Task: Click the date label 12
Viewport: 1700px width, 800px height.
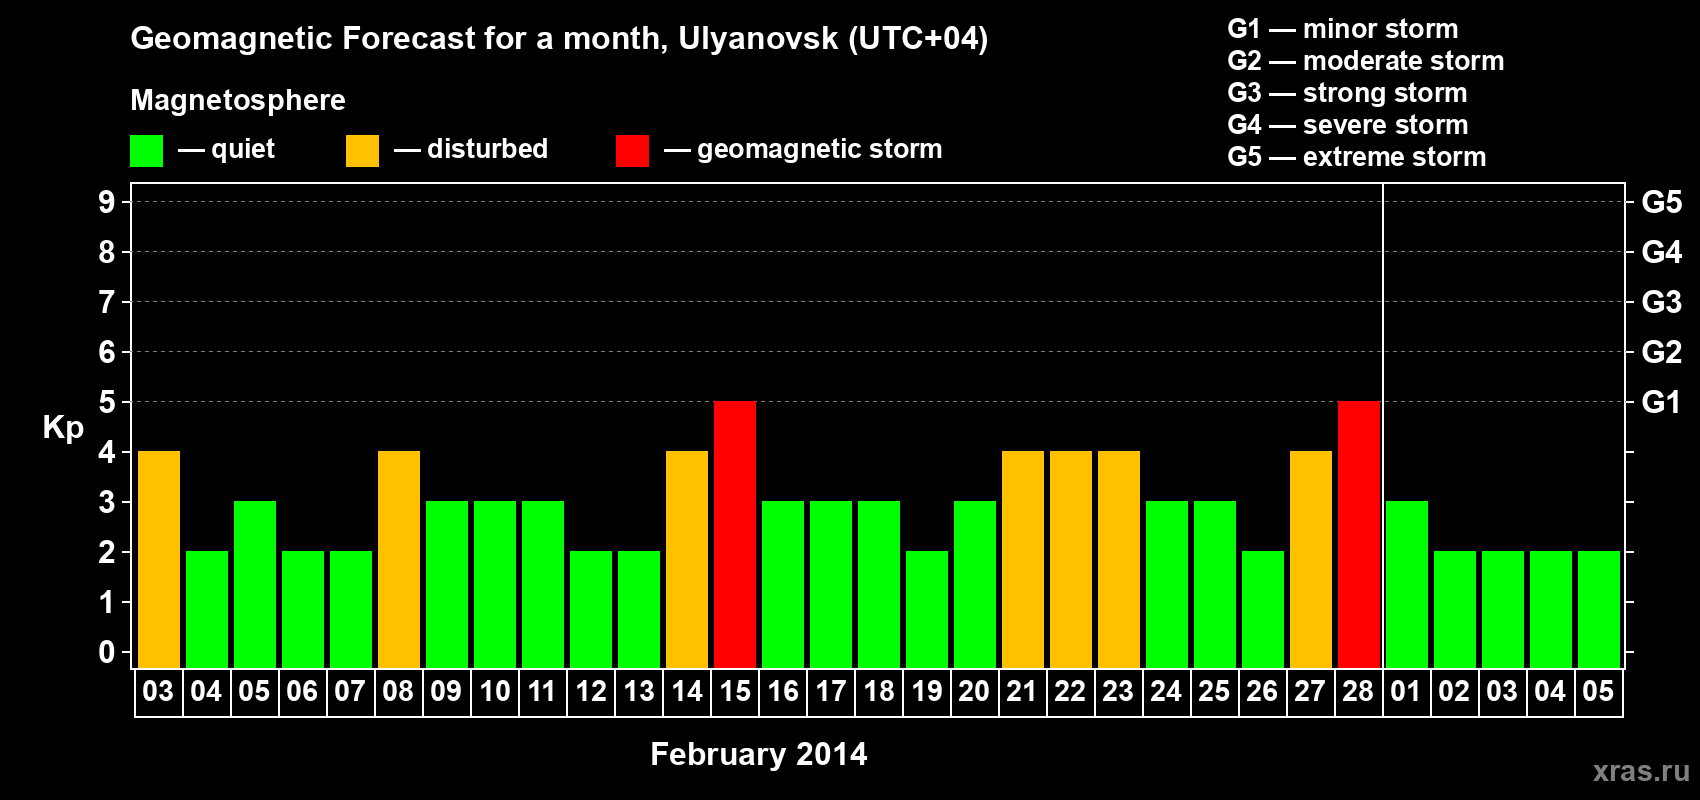Action: coord(591,691)
